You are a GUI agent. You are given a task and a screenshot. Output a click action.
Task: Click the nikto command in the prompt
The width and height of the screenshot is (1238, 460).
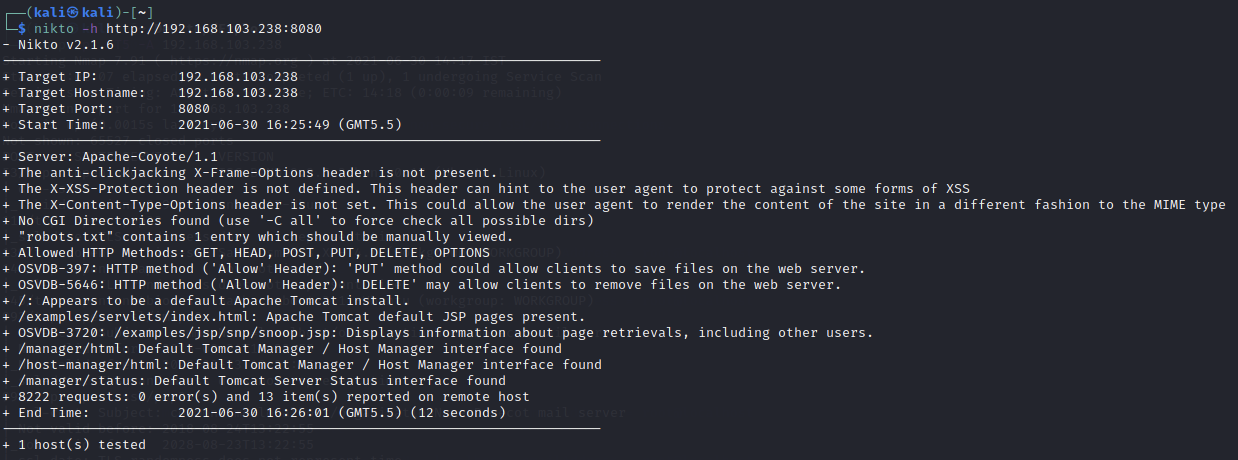(x=54, y=29)
